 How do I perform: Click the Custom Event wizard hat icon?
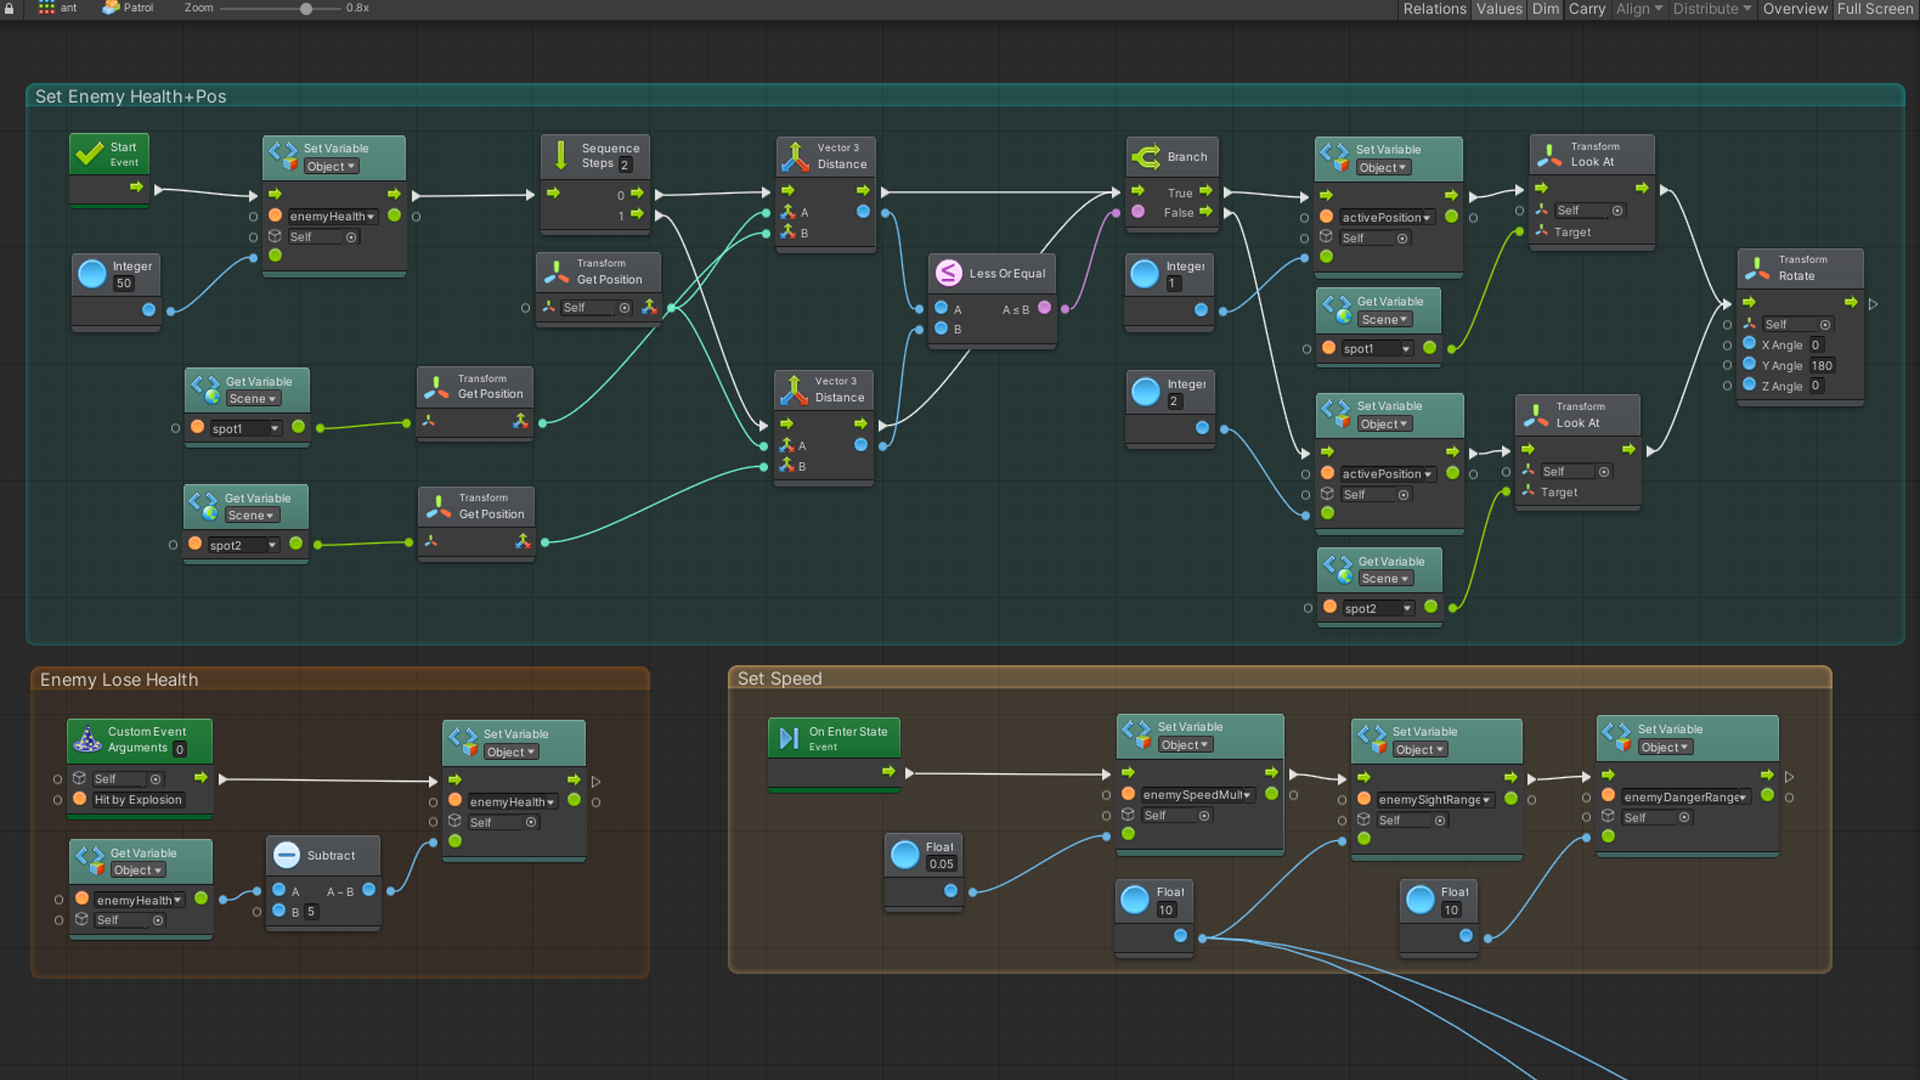(x=88, y=739)
